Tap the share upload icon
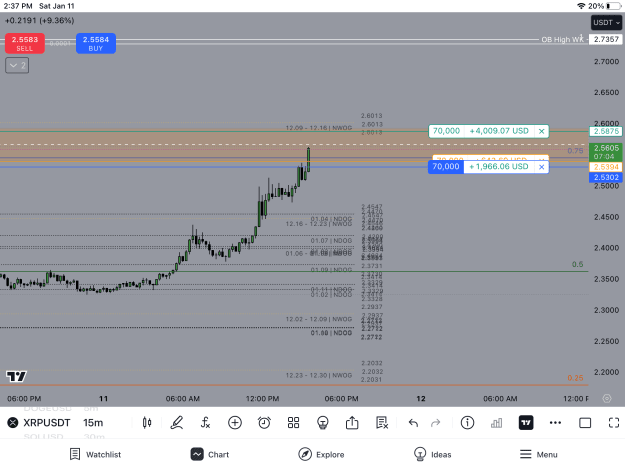The height and width of the screenshot is (469, 625). click(352, 423)
